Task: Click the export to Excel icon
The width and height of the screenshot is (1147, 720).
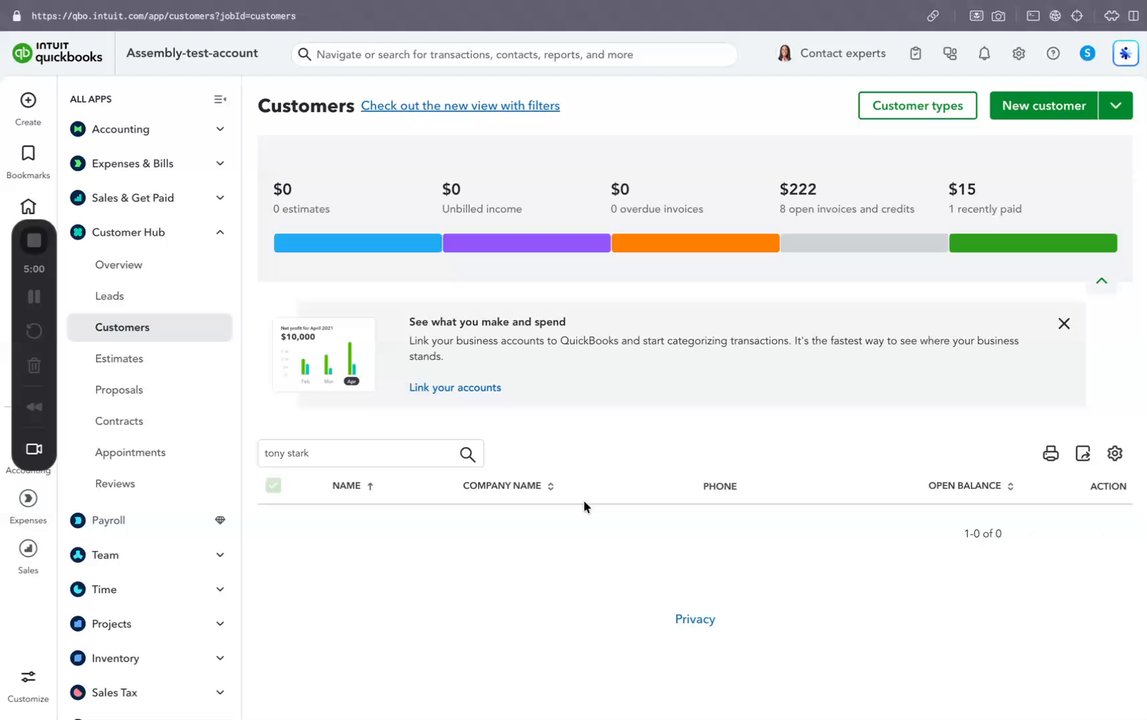Action: pos(1083,453)
